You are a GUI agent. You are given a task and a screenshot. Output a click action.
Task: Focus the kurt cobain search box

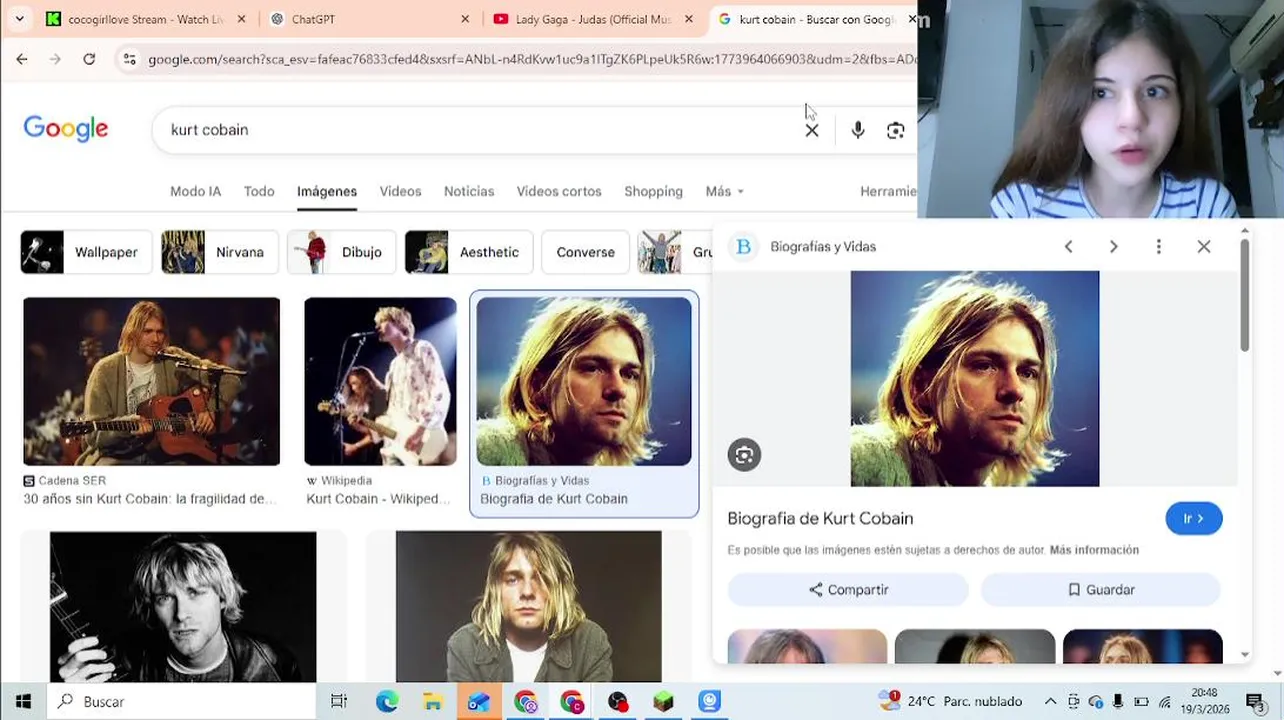coord(480,130)
